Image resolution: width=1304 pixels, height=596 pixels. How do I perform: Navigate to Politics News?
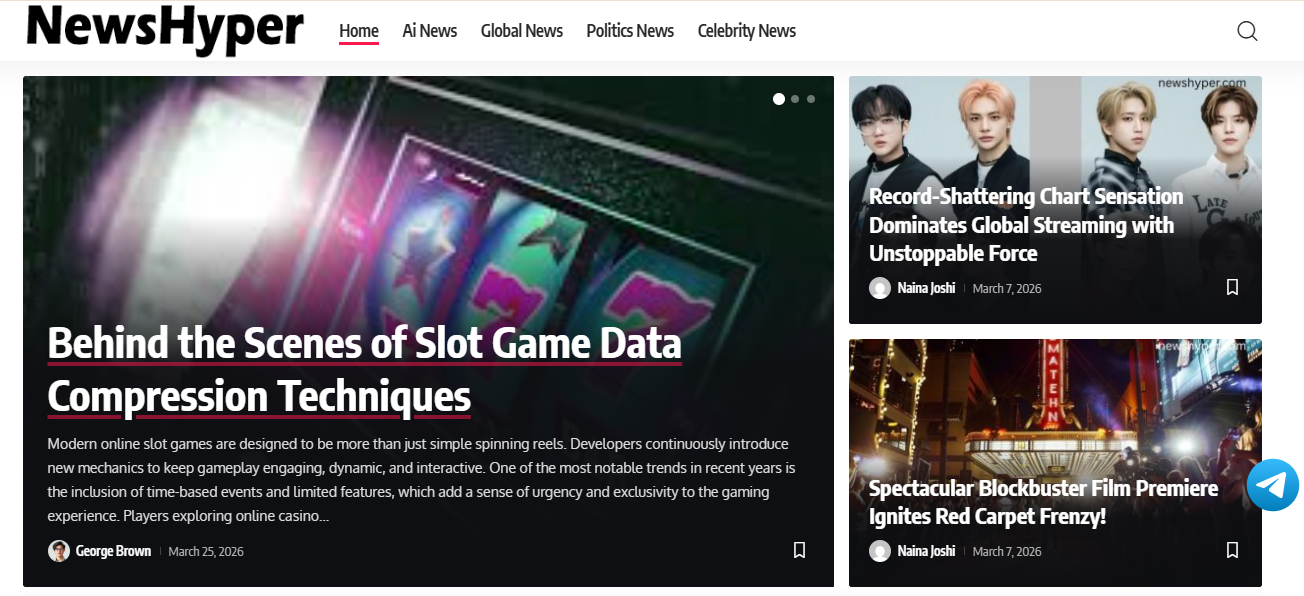pyautogui.click(x=630, y=31)
